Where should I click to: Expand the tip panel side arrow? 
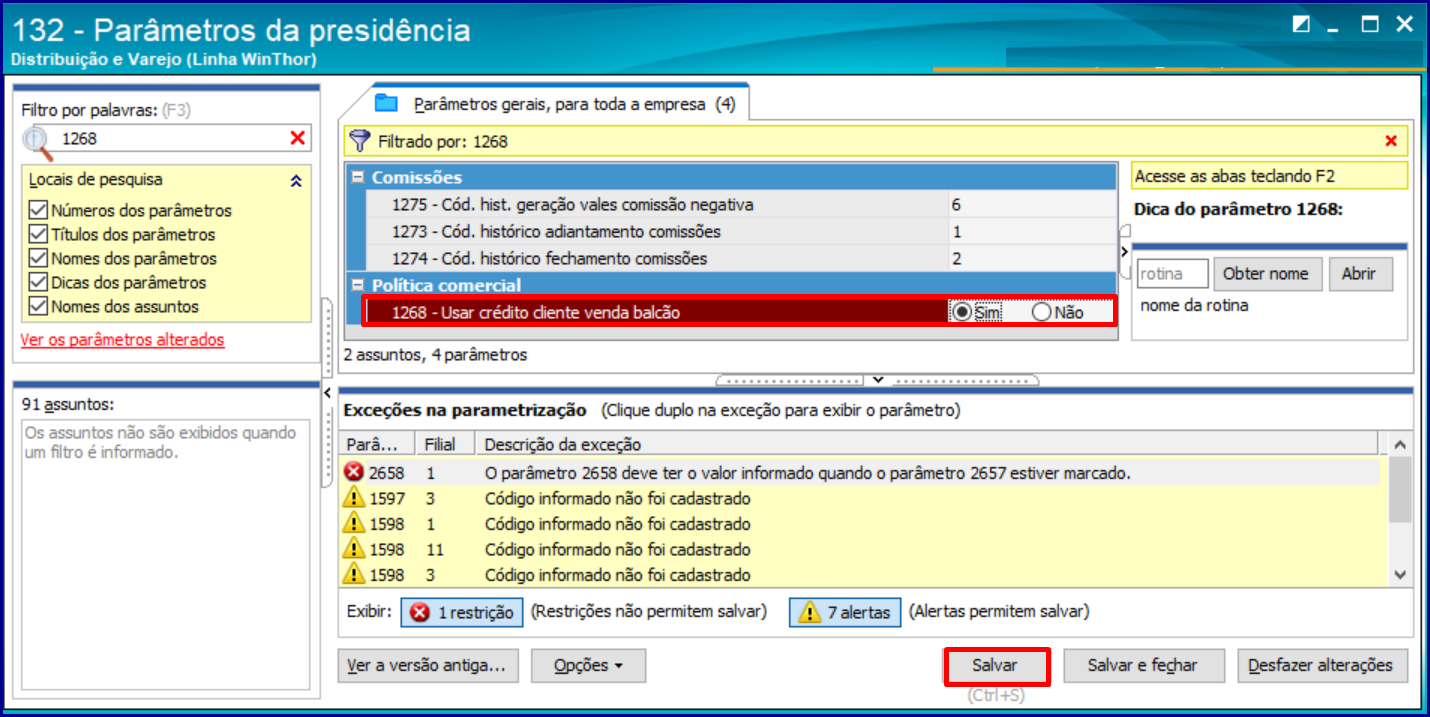point(1124,251)
